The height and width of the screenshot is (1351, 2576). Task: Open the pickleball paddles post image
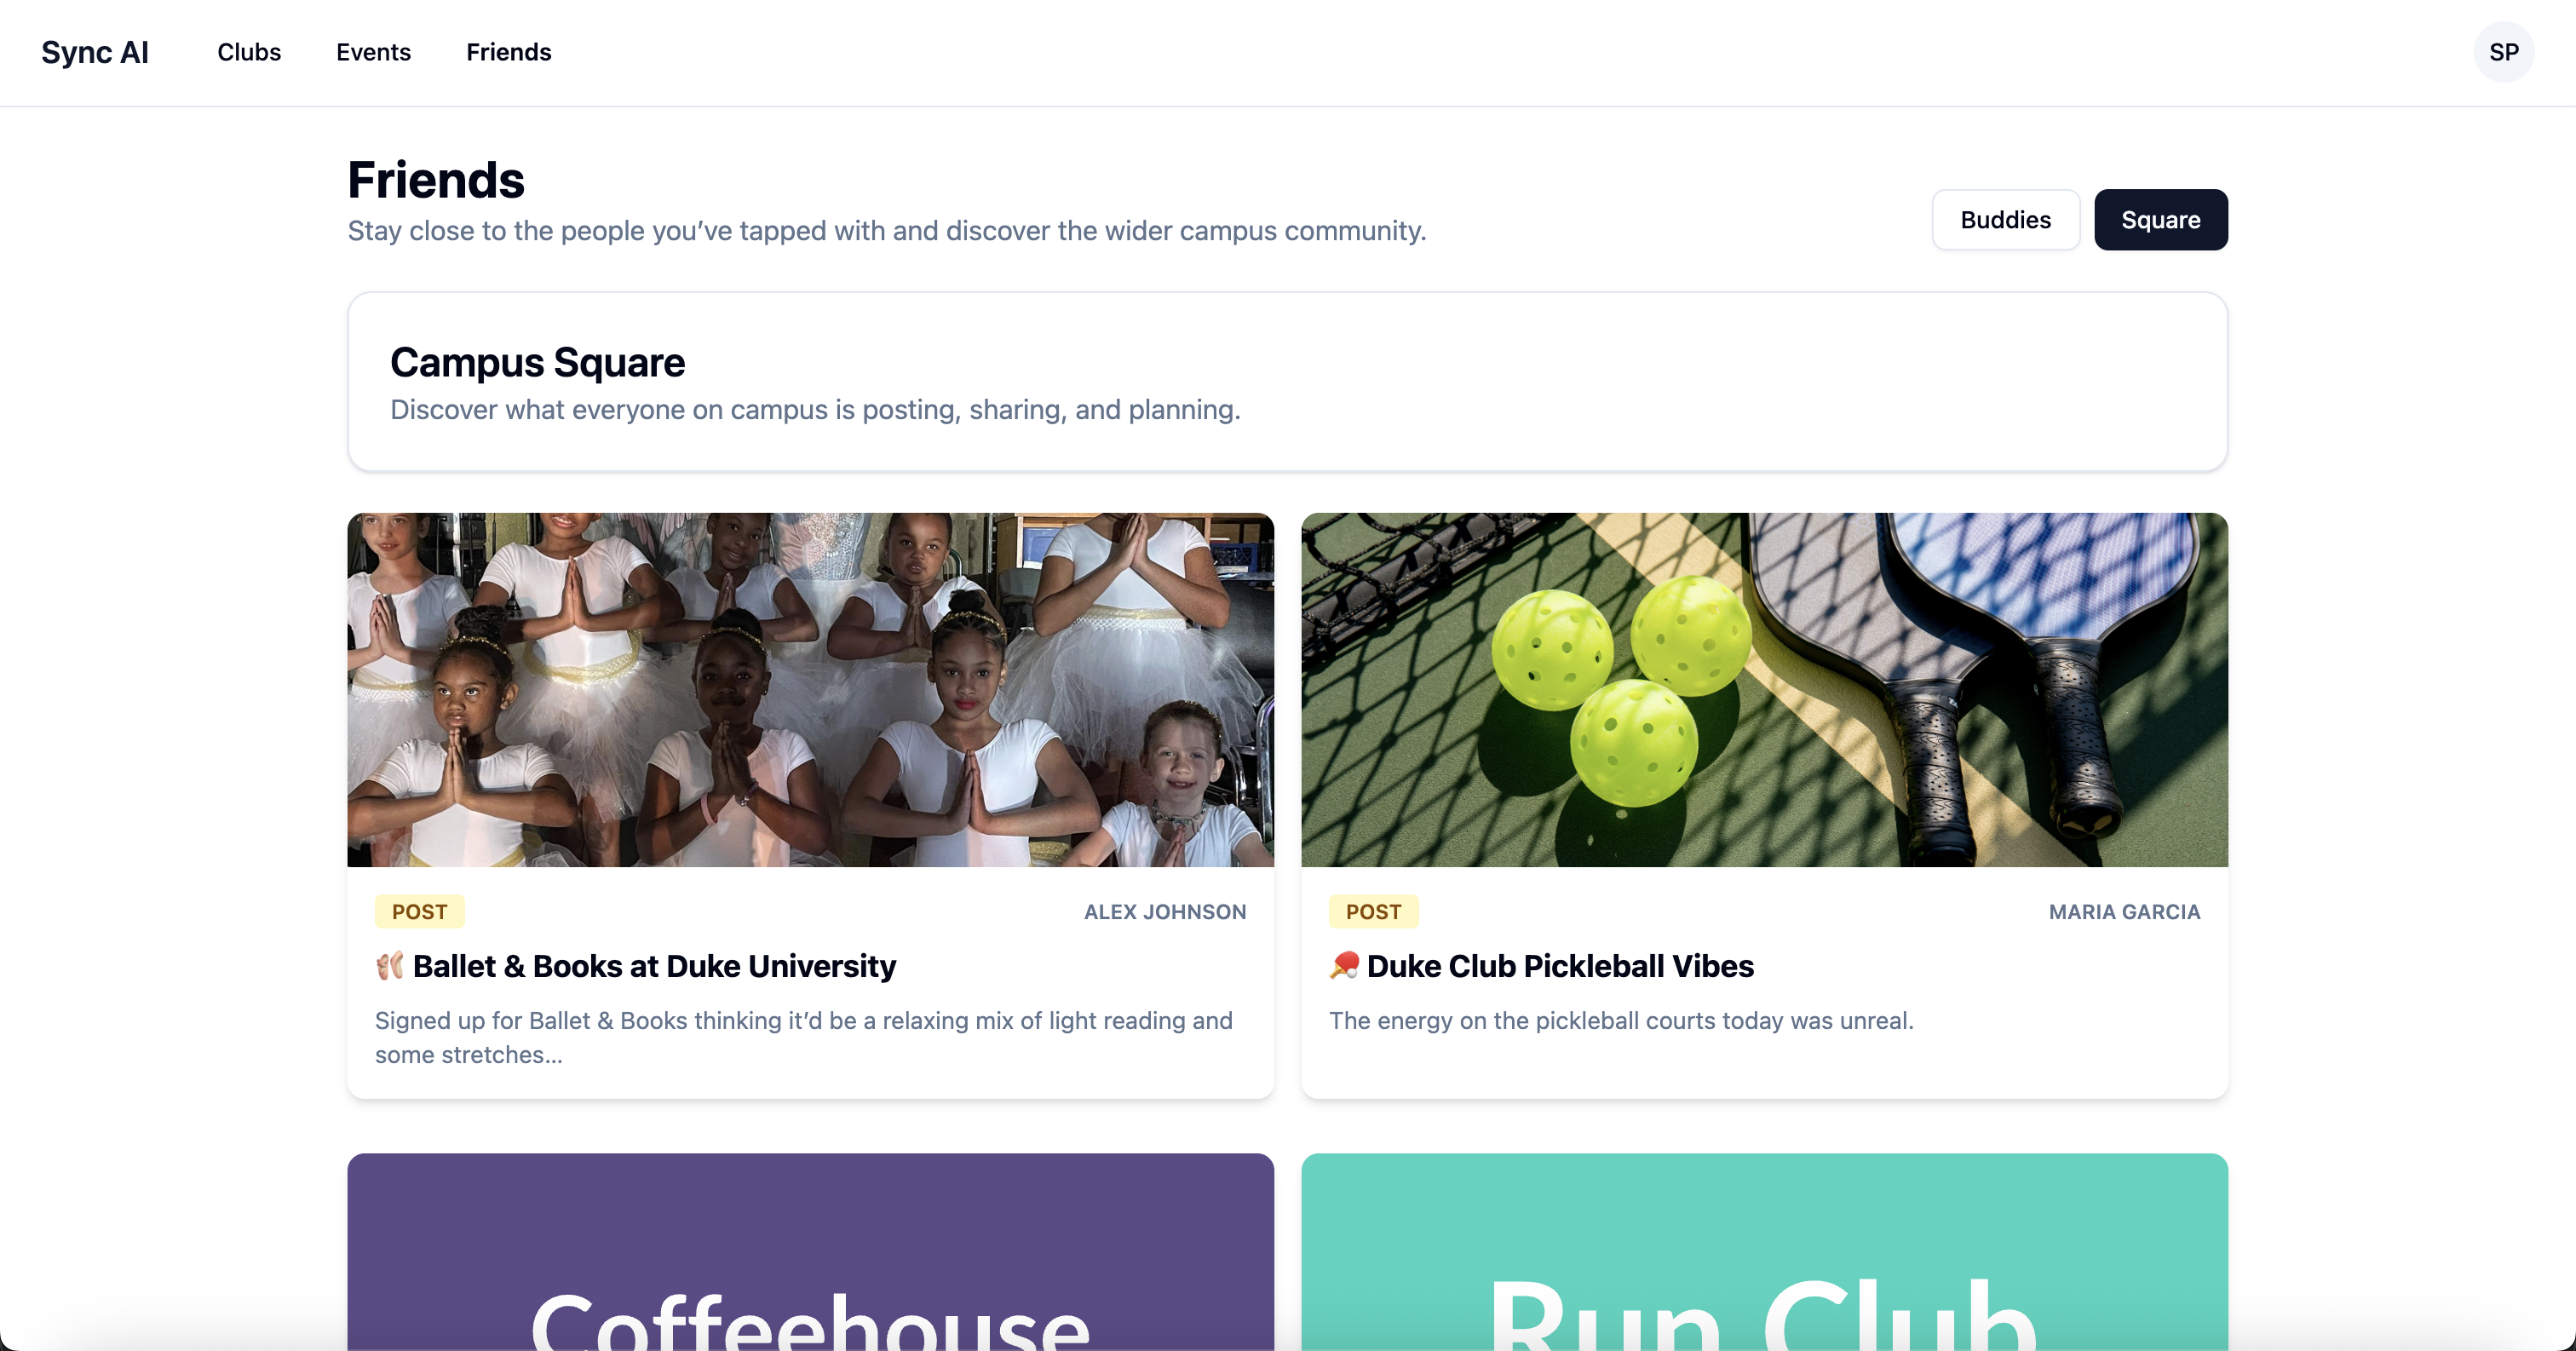click(x=1764, y=690)
